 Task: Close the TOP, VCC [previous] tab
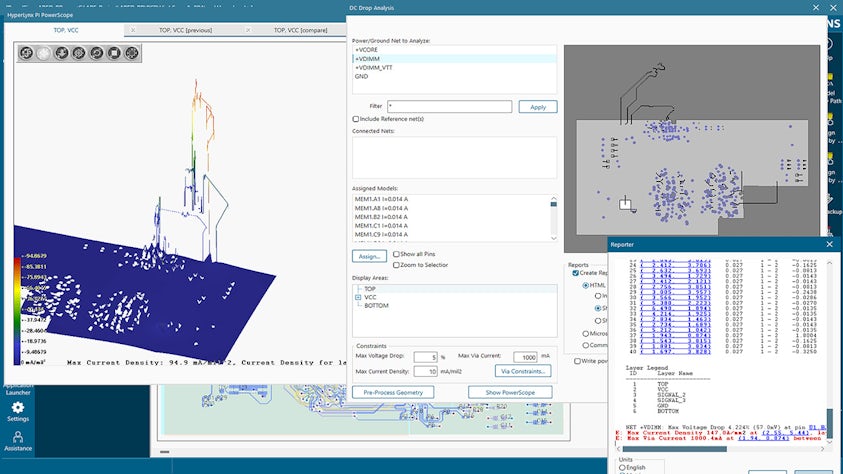133,30
